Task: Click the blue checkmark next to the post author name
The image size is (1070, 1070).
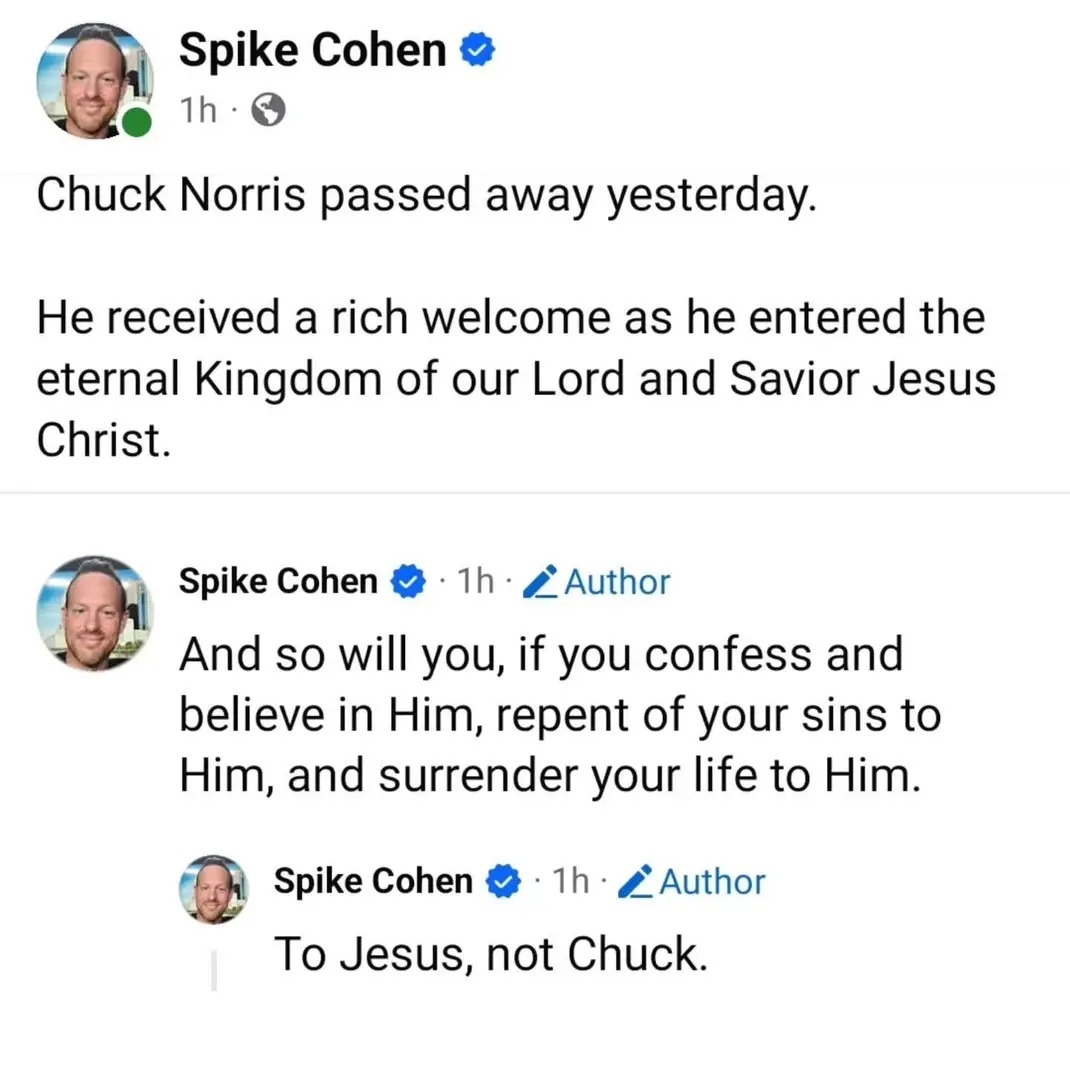Action: pos(477,49)
